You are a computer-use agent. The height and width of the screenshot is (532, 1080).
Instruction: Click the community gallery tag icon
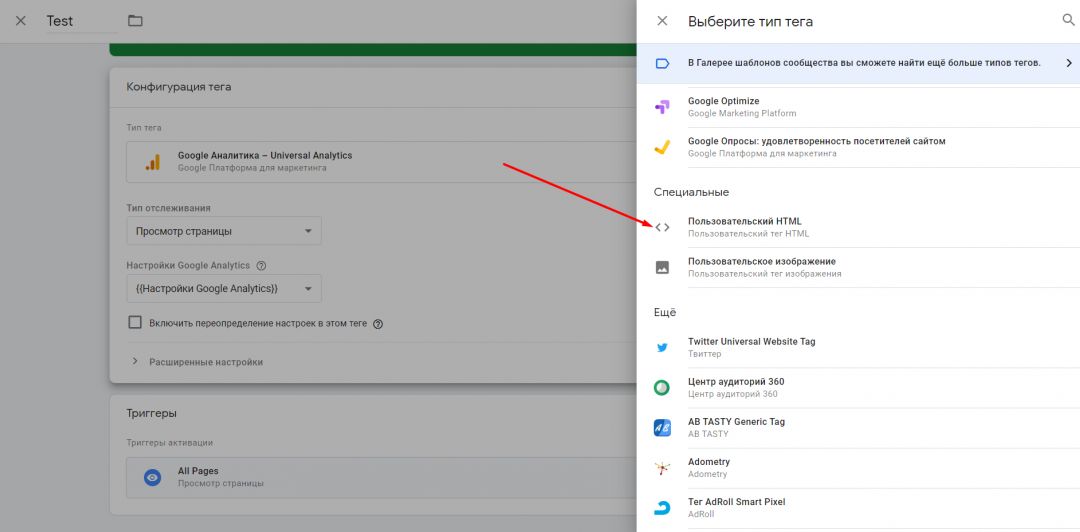[662, 63]
